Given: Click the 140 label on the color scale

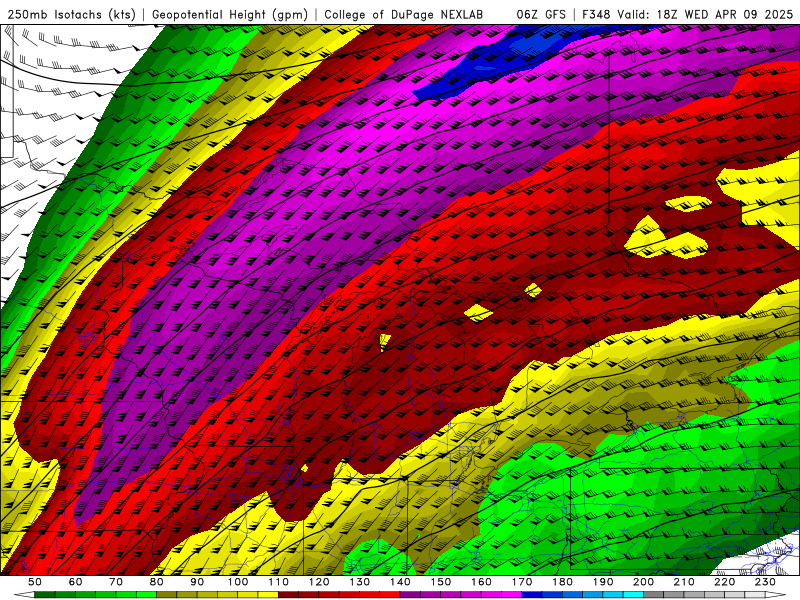Looking at the screenshot, I should (x=400, y=582).
